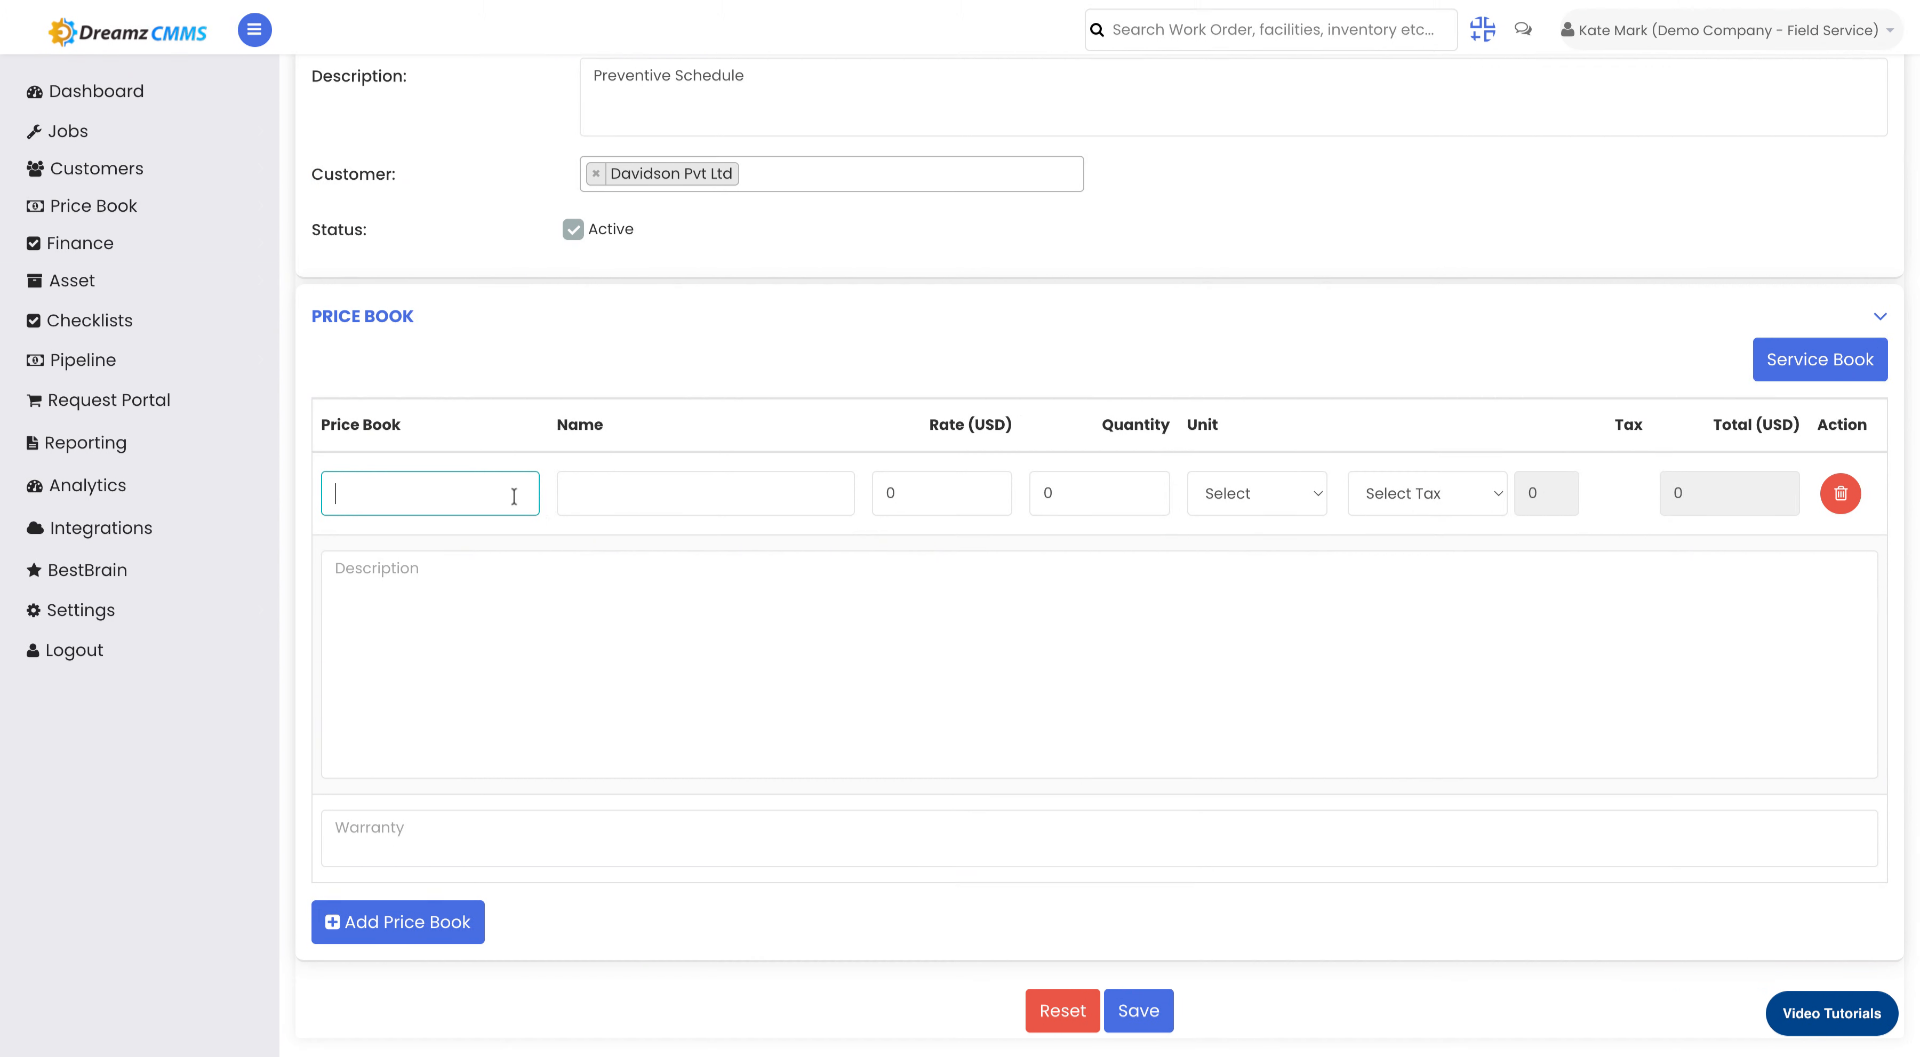Open Kate Mark account dropdown
This screenshot has width=1920, height=1057.
pyautogui.click(x=1729, y=30)
